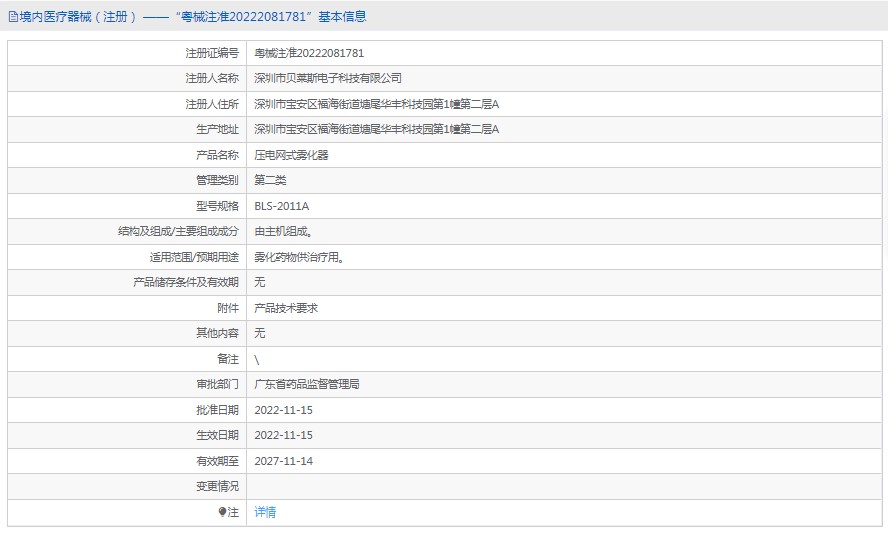Click 无 in the 其他内容 row
Image resolution: width=888 pixels, height=535 pixels.
tap(260, 333)
